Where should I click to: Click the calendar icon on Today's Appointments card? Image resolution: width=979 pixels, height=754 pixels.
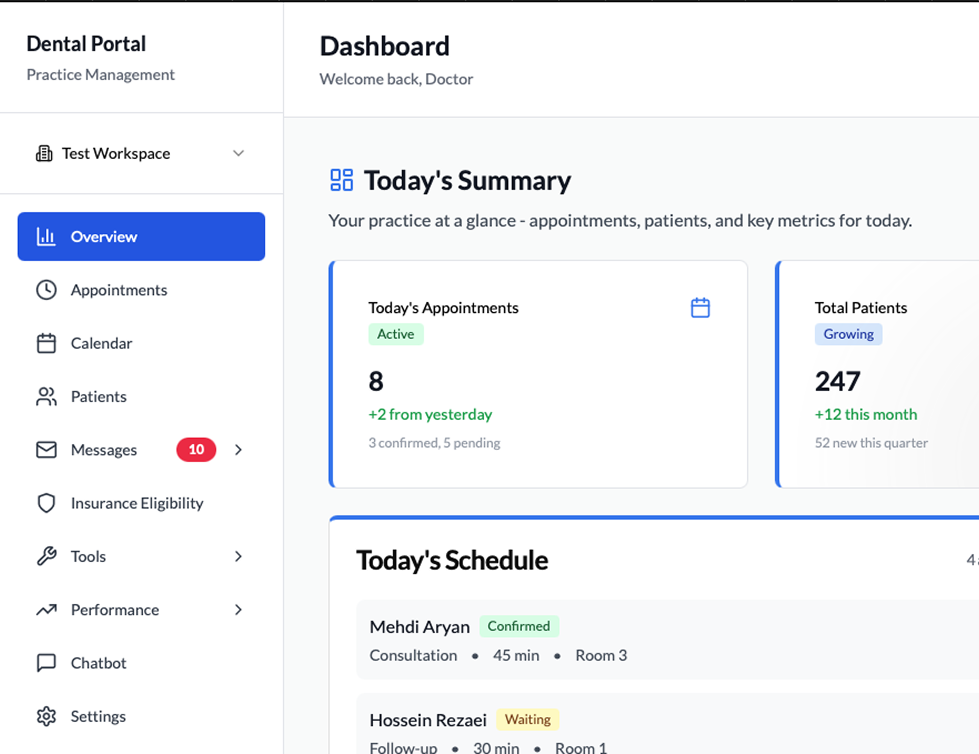(700, 307)
